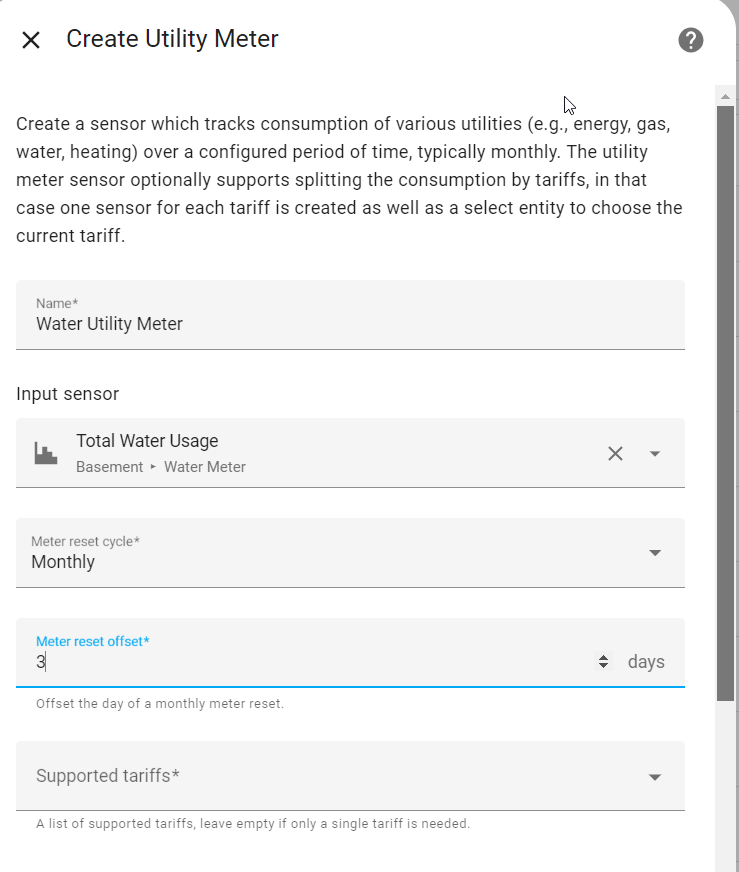Click the vertical scrollbar thumb
The width and height of the screenshot is (739, 872).
[725, 403]
